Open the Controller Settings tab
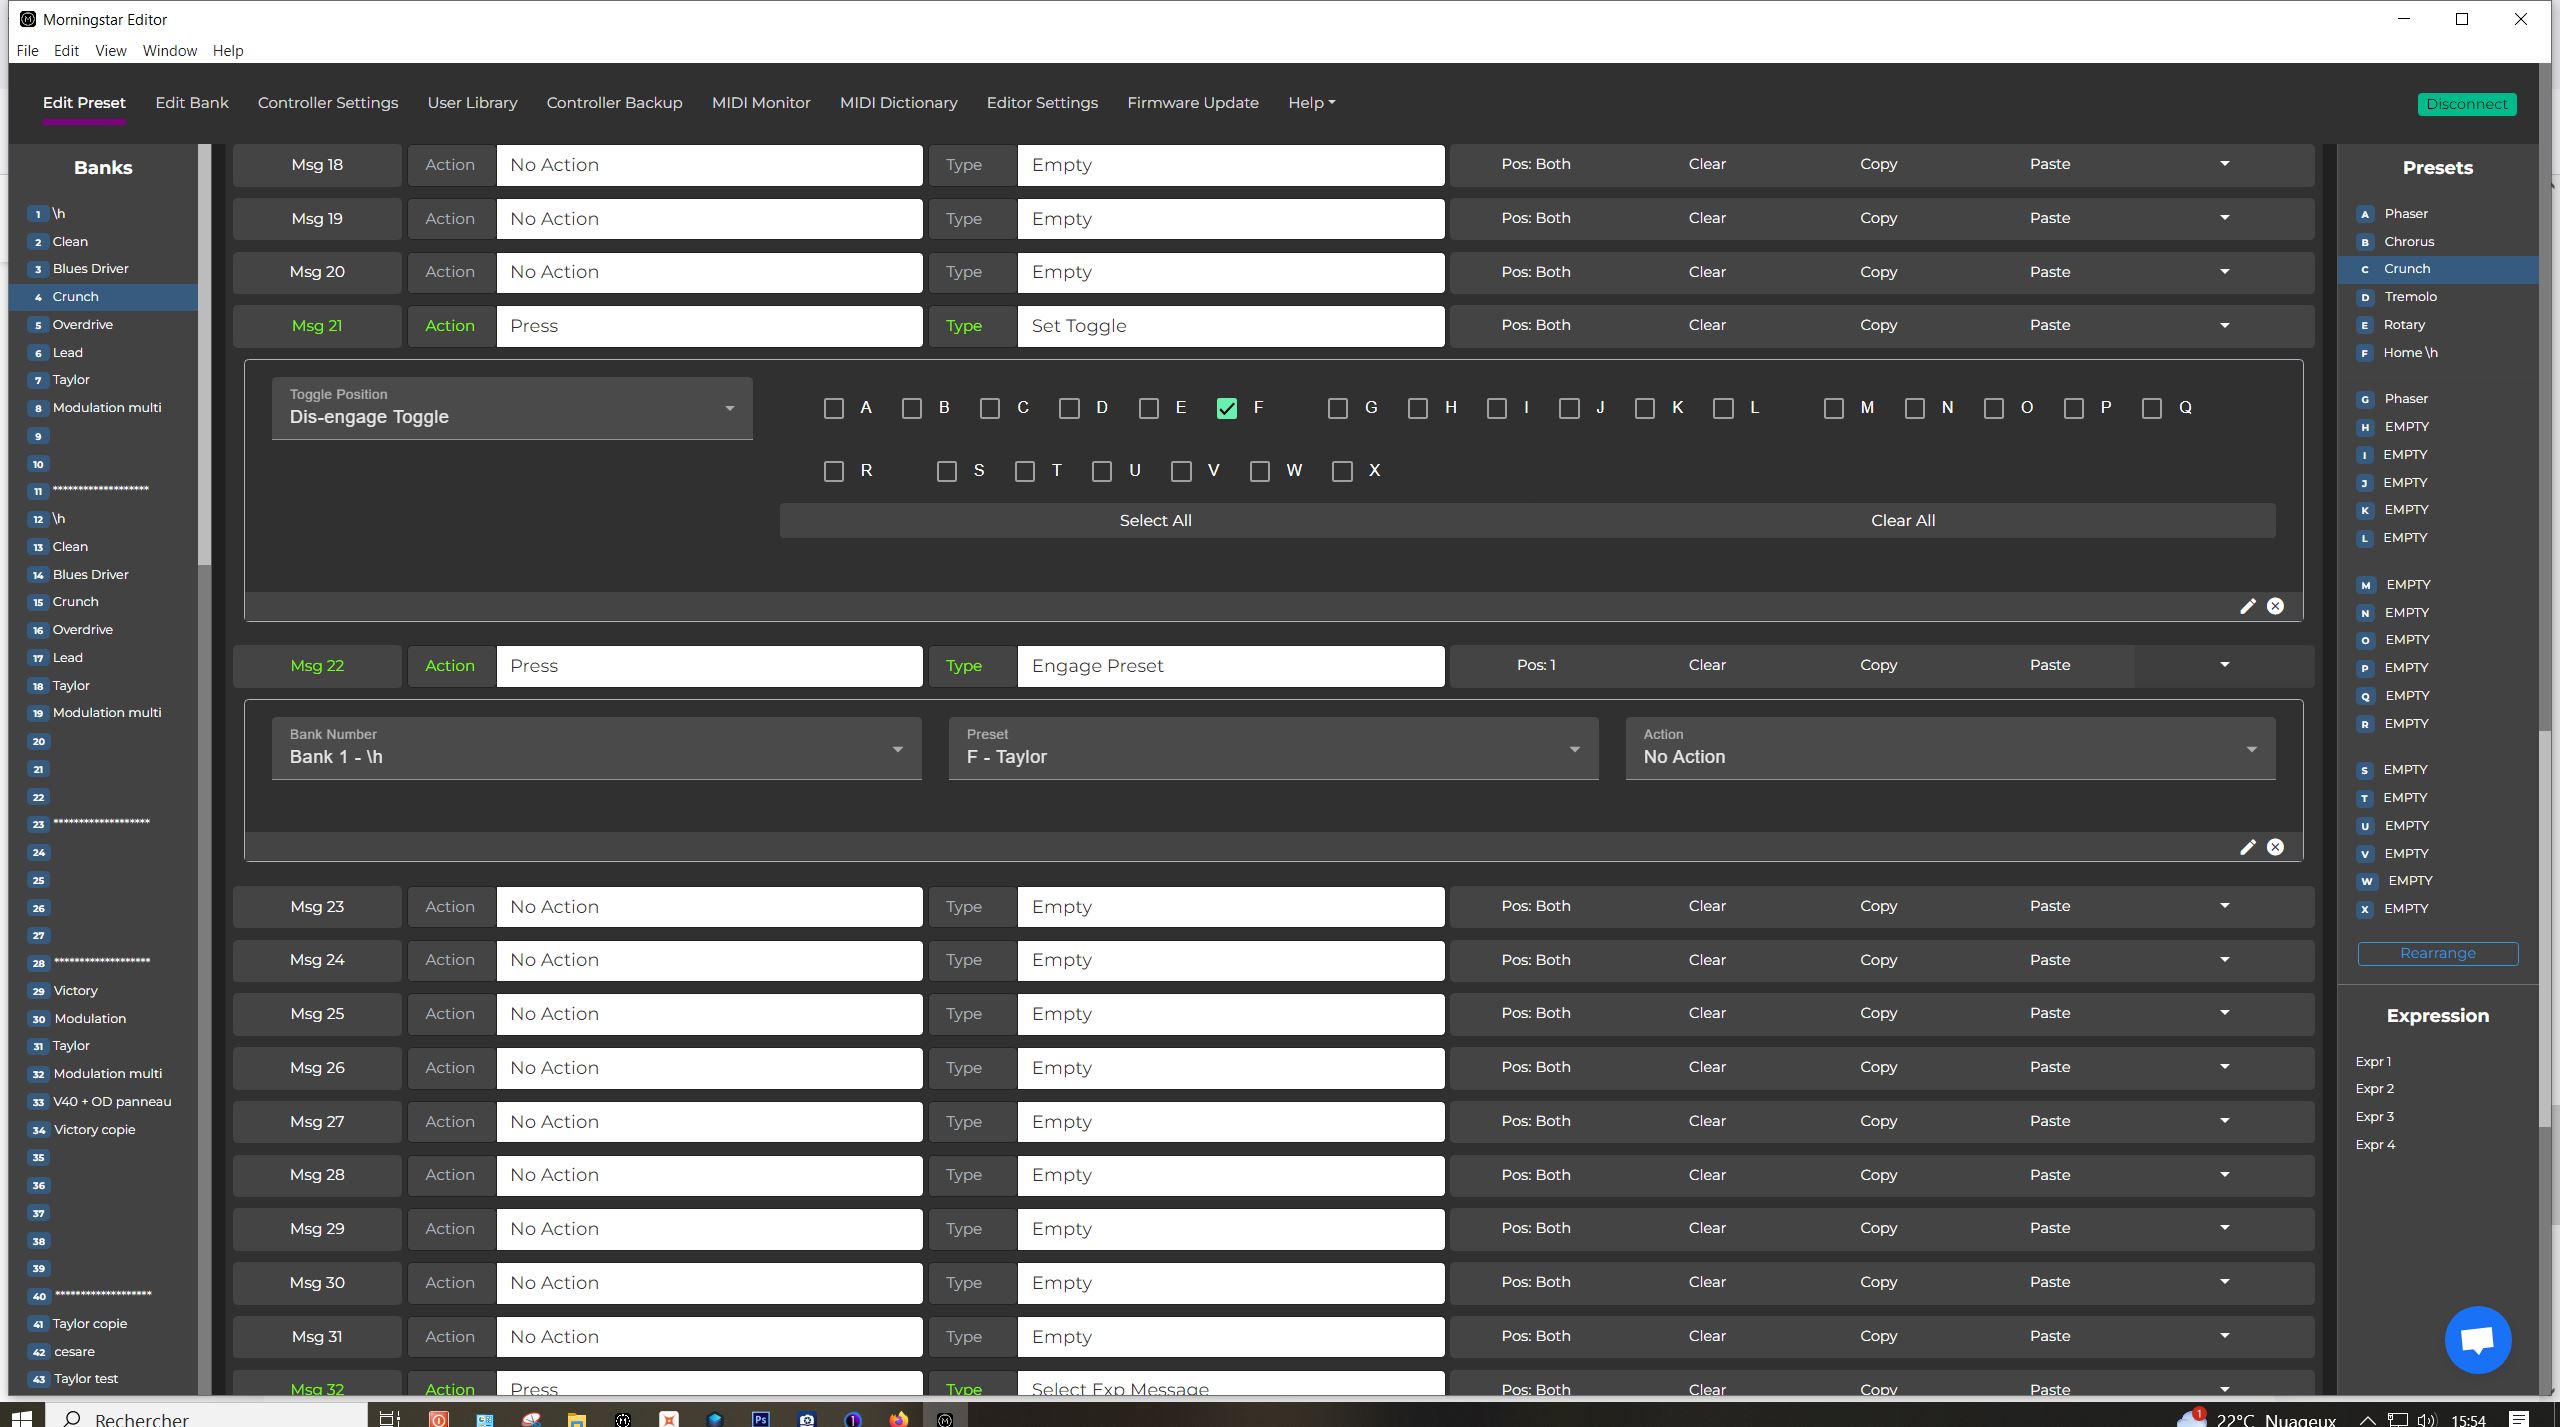This screenshot has width=2560, height=1427. pos(327,103)
